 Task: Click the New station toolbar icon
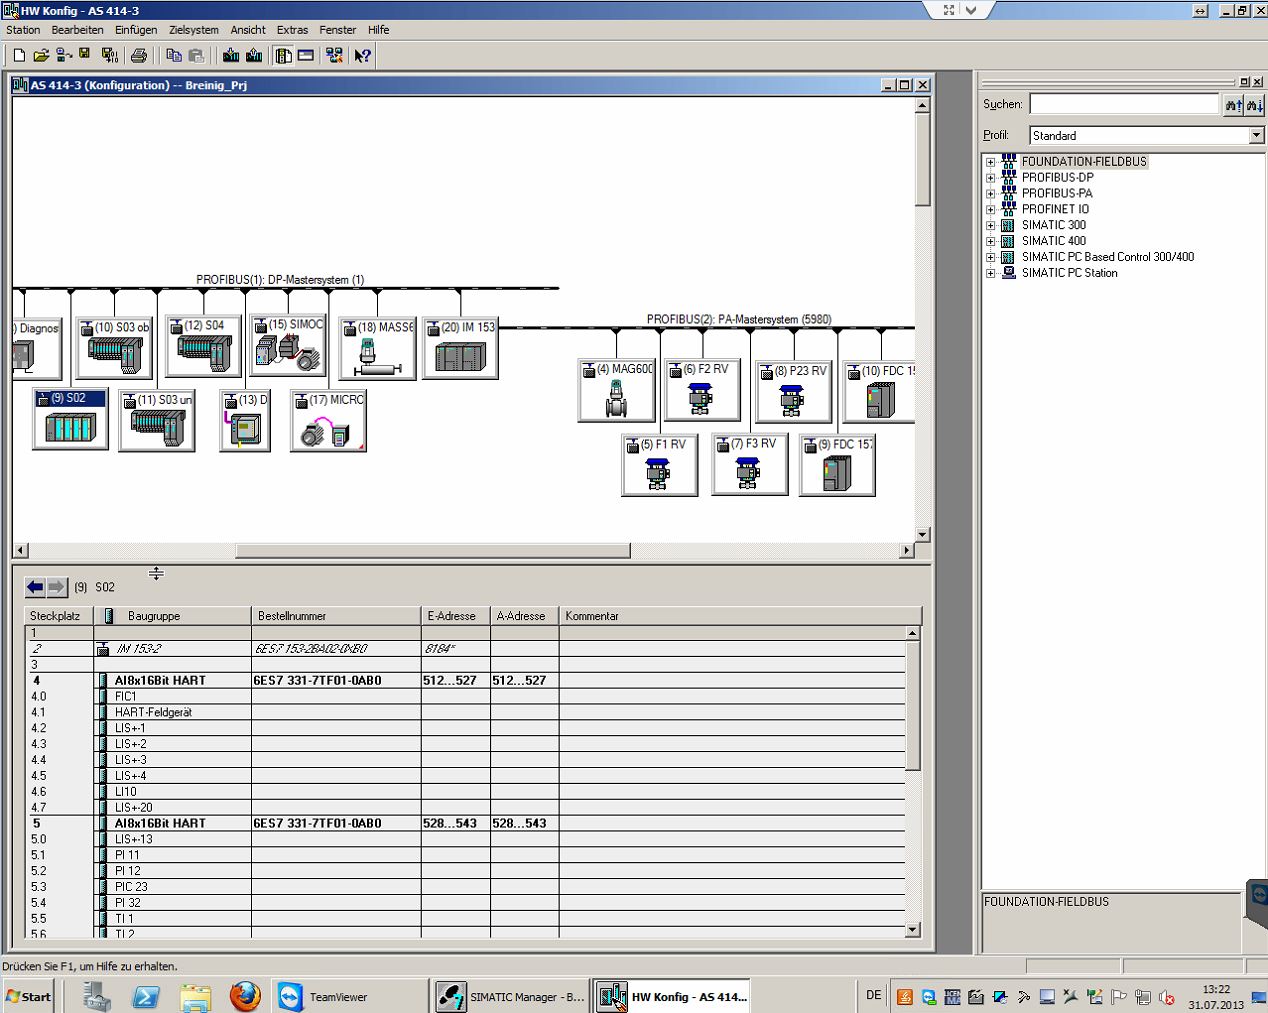tap(19, 56)
